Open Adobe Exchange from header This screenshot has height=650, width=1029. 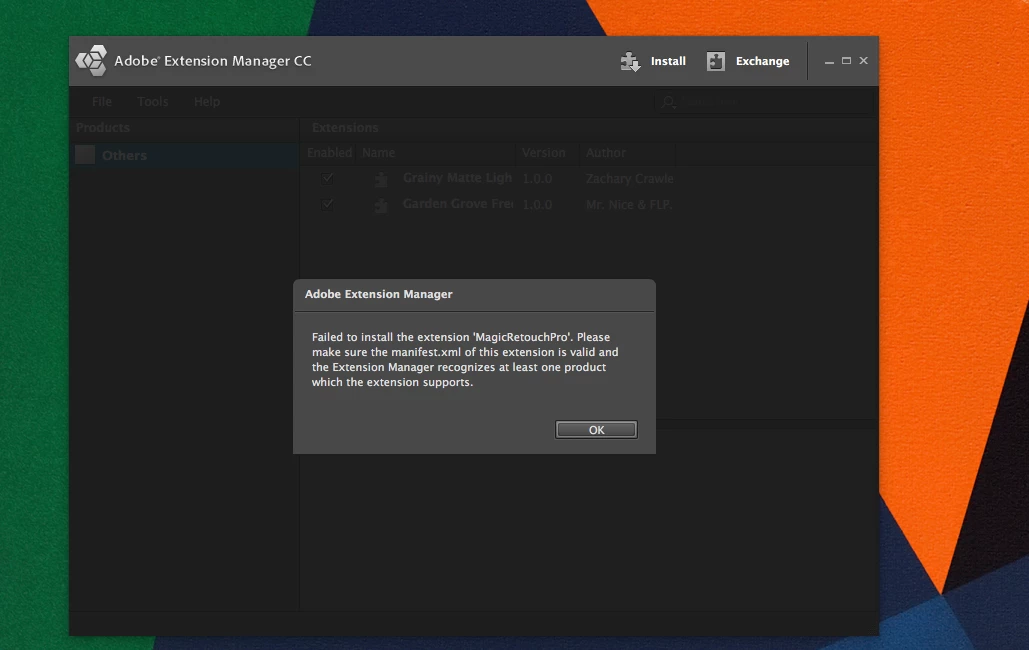(x=748, y=61)
